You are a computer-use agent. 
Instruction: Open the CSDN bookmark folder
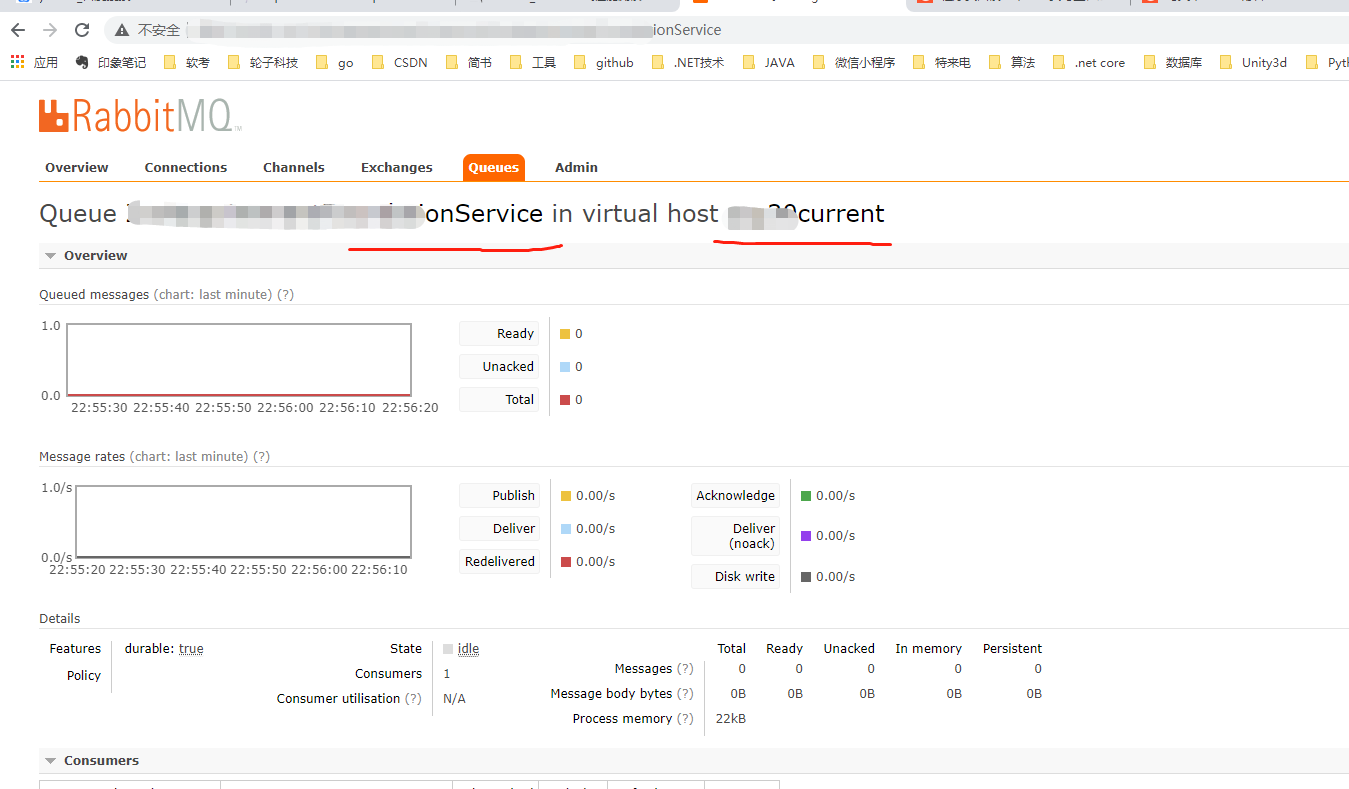coord(400,62)
